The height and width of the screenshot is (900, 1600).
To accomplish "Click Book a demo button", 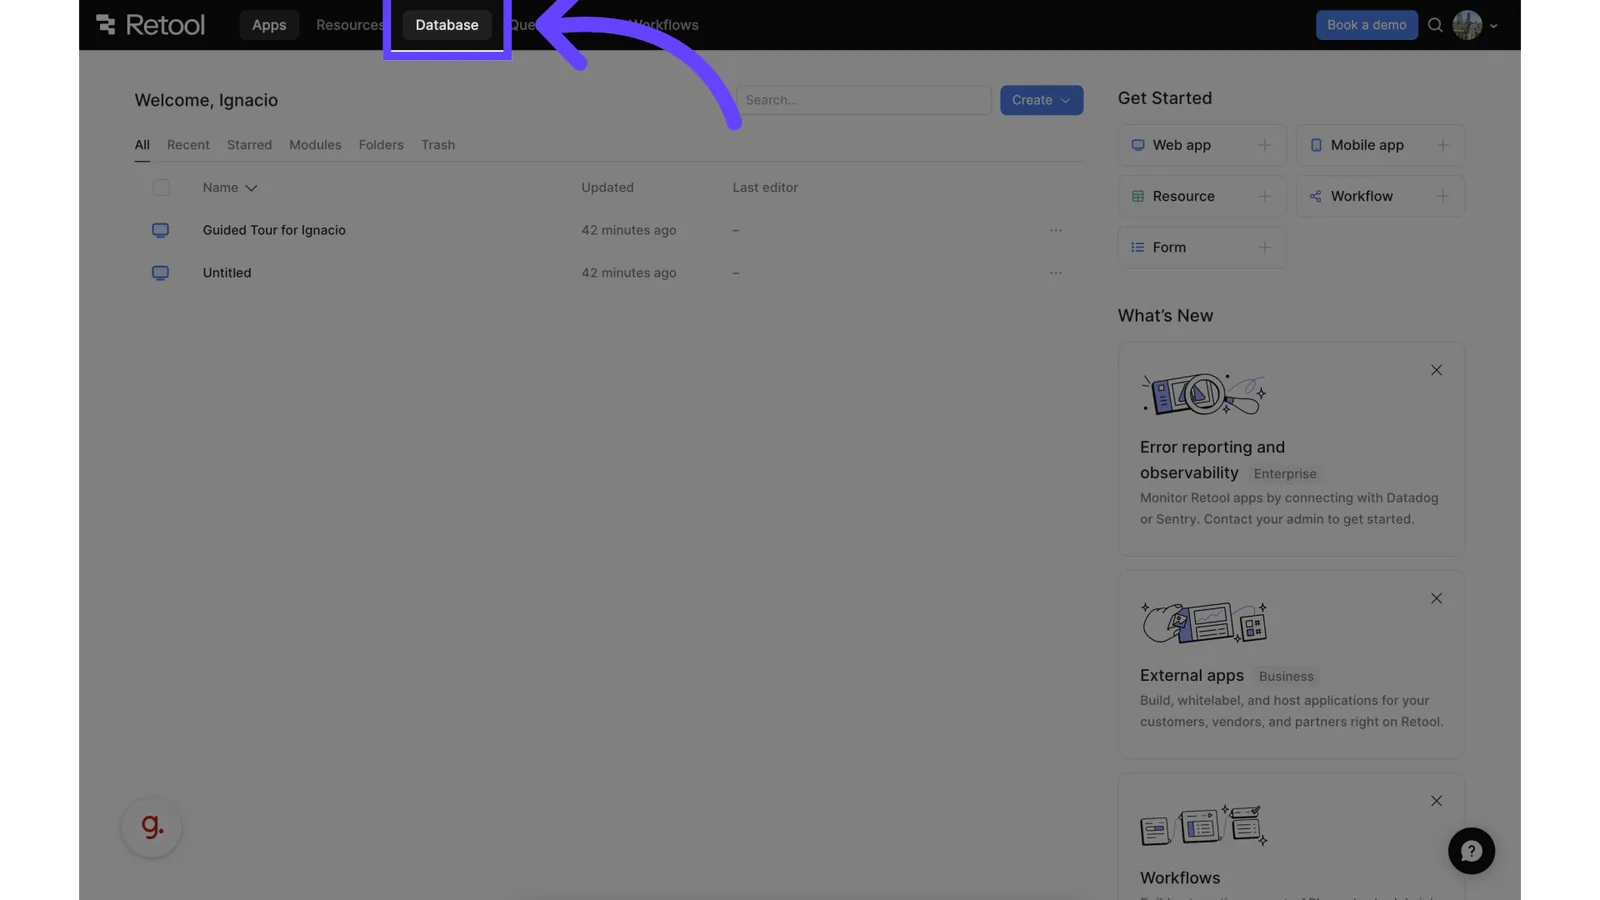I will [1366, 25].
